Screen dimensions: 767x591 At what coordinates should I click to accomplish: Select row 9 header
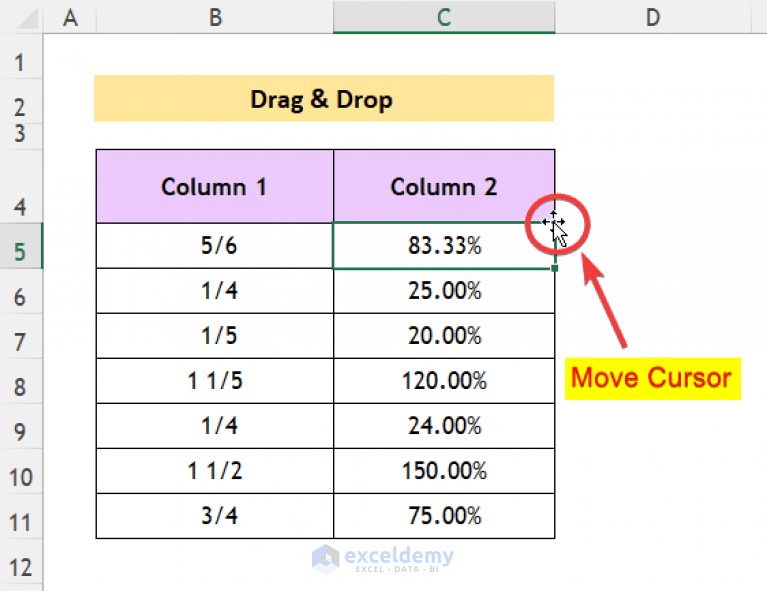(x=21, y=426)
